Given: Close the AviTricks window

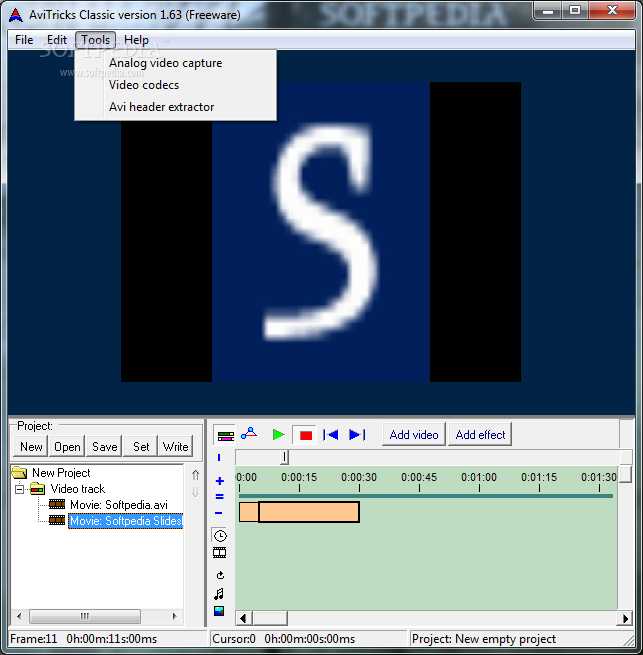Looking at the screenshot, I should pos(613,10).
